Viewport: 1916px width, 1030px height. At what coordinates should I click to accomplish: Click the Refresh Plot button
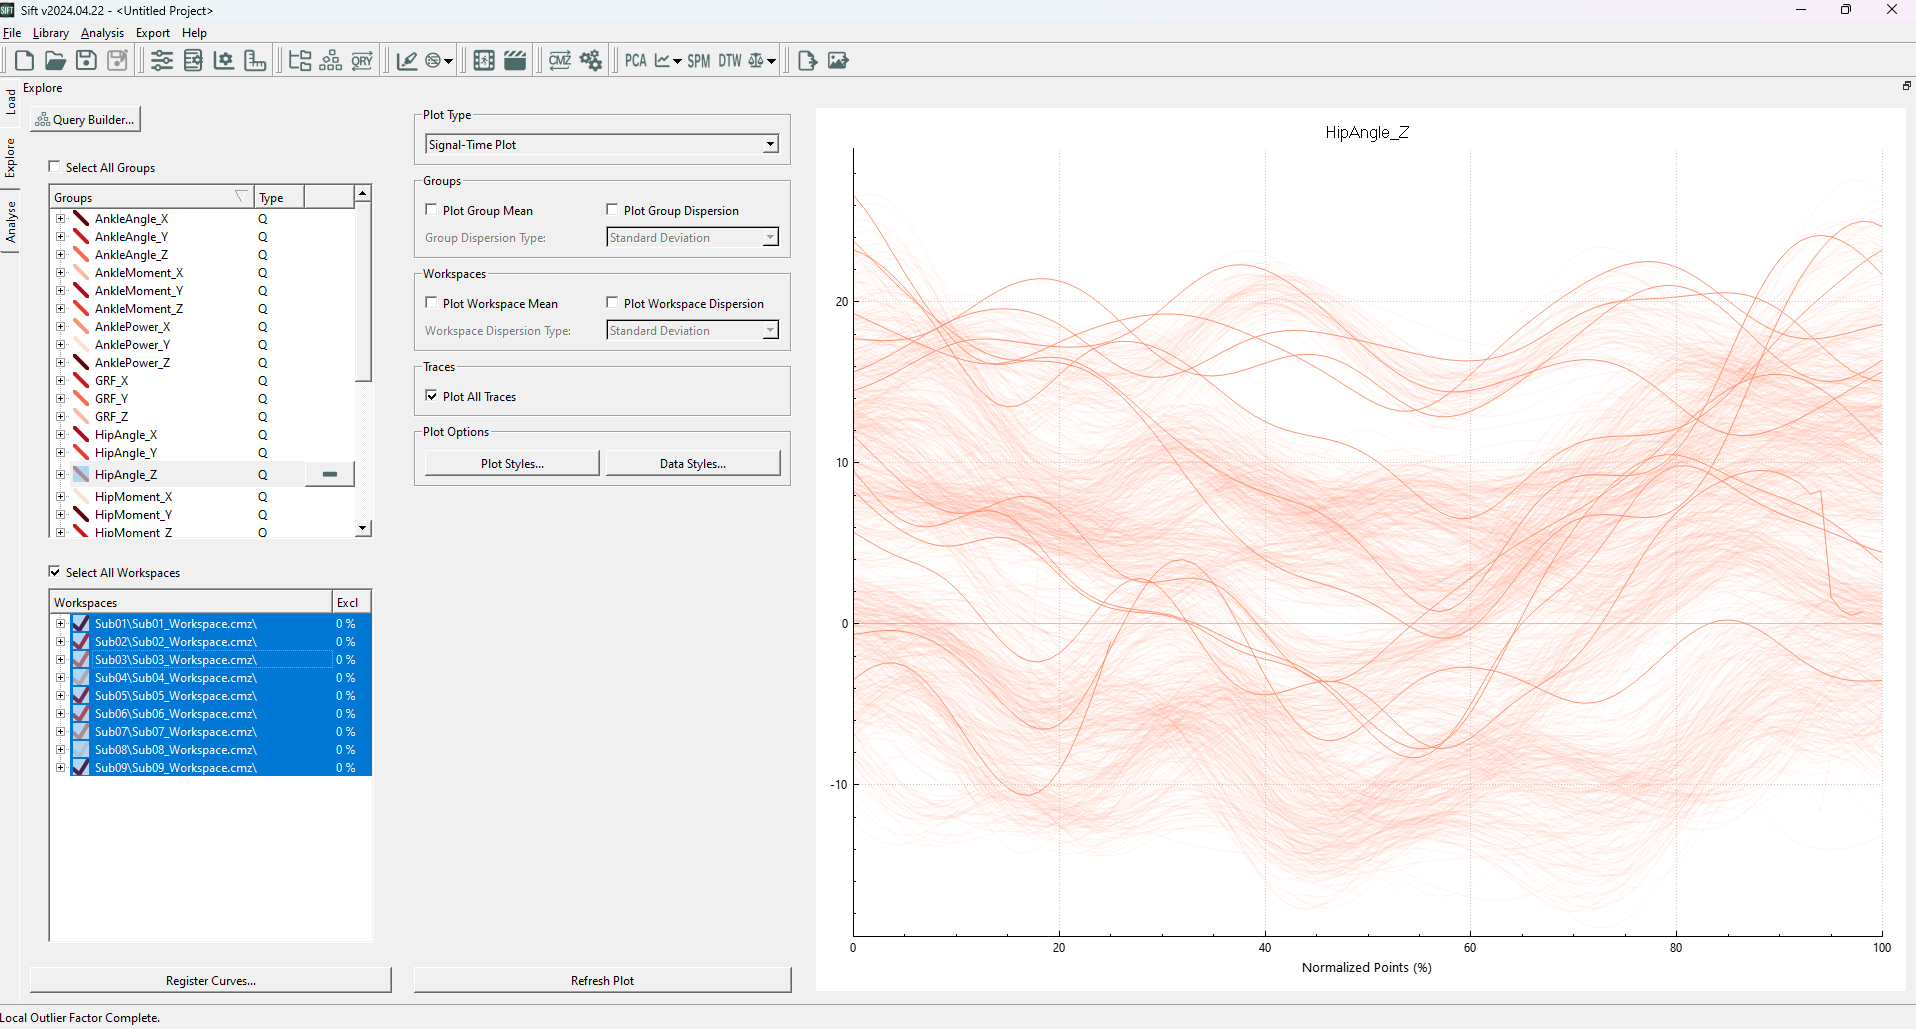pos(602,981)
